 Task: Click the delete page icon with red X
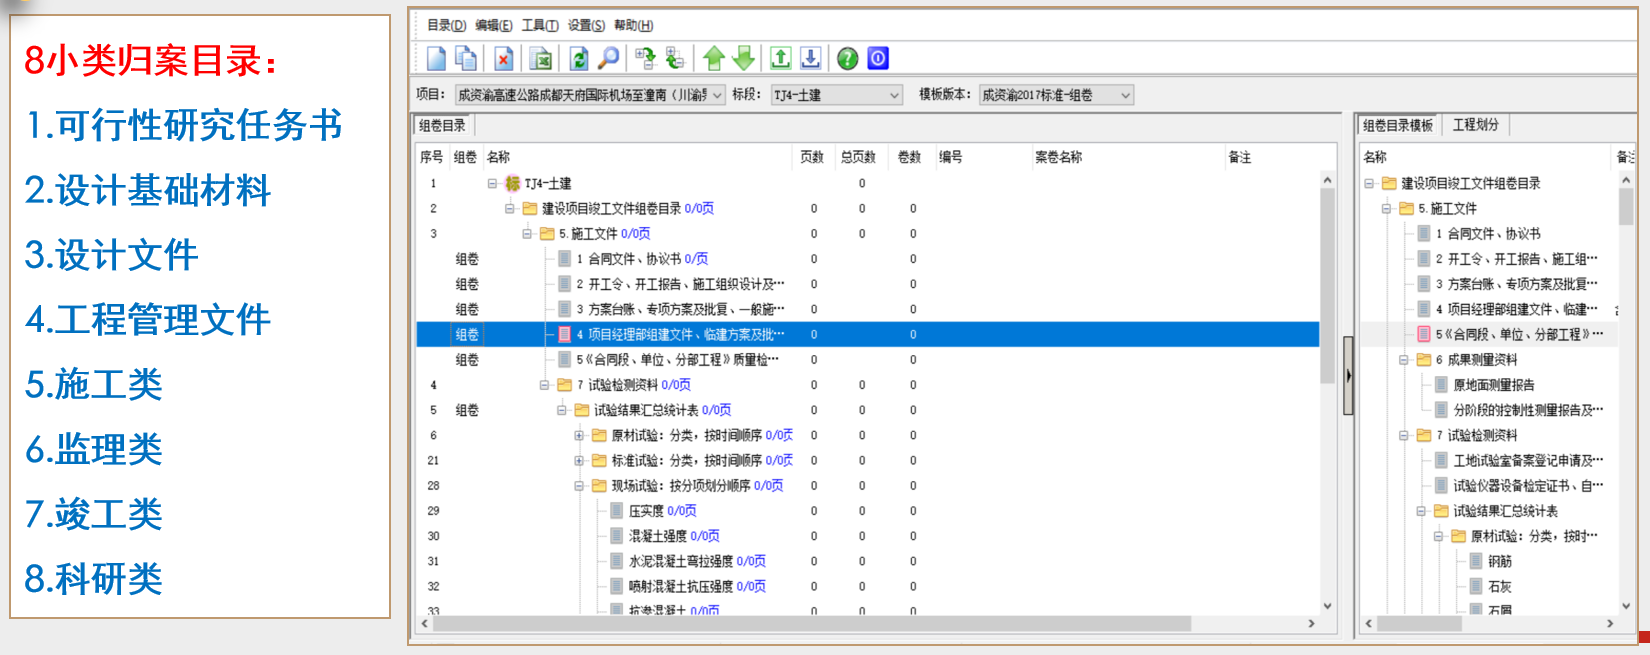504,59
